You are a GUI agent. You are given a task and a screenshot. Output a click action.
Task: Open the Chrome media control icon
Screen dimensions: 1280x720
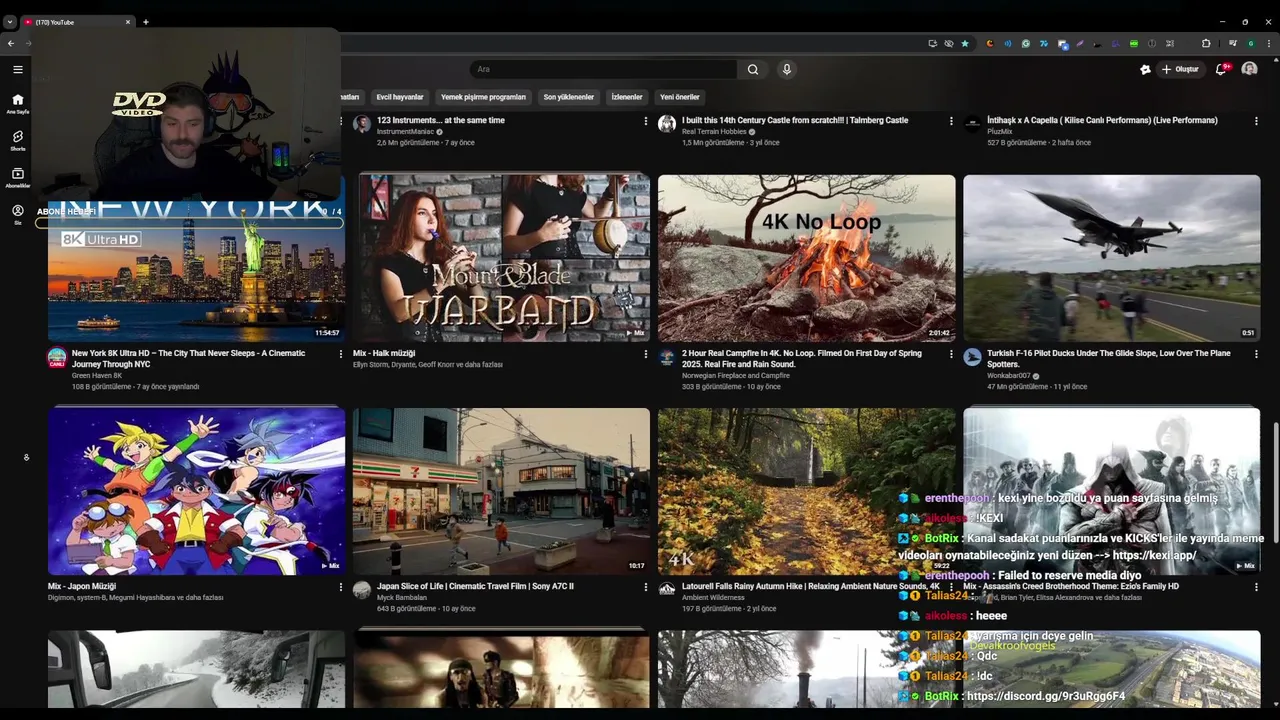point(1233,43)
